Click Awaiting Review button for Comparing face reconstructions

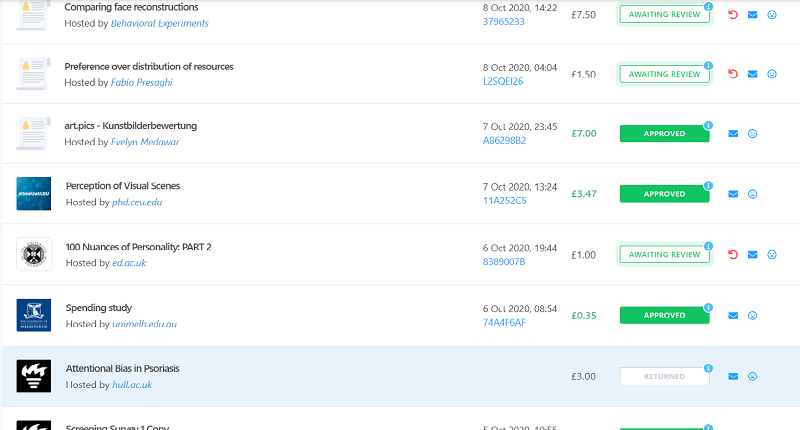coord(664,14)
